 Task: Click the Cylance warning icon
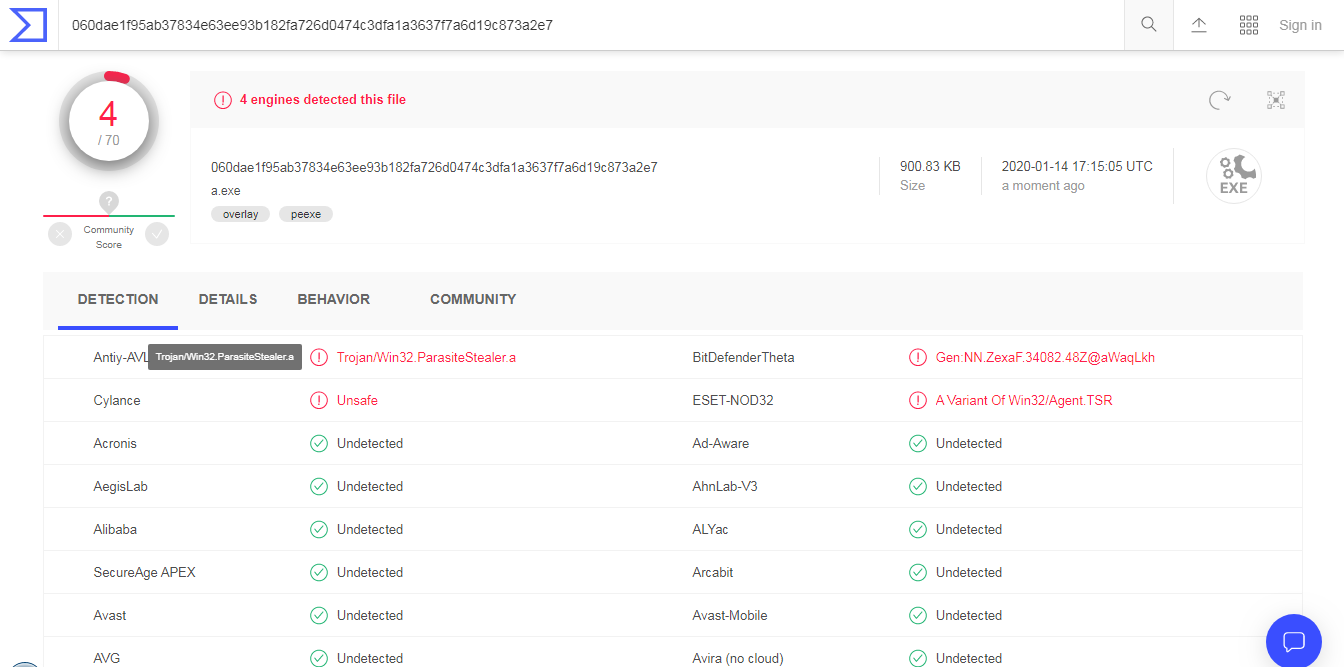tap(319, 400)
